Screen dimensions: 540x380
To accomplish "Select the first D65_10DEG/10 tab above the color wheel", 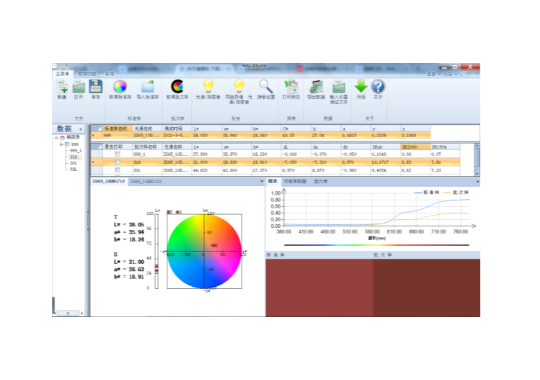I will pyautogui.click(x=109, y=181).
